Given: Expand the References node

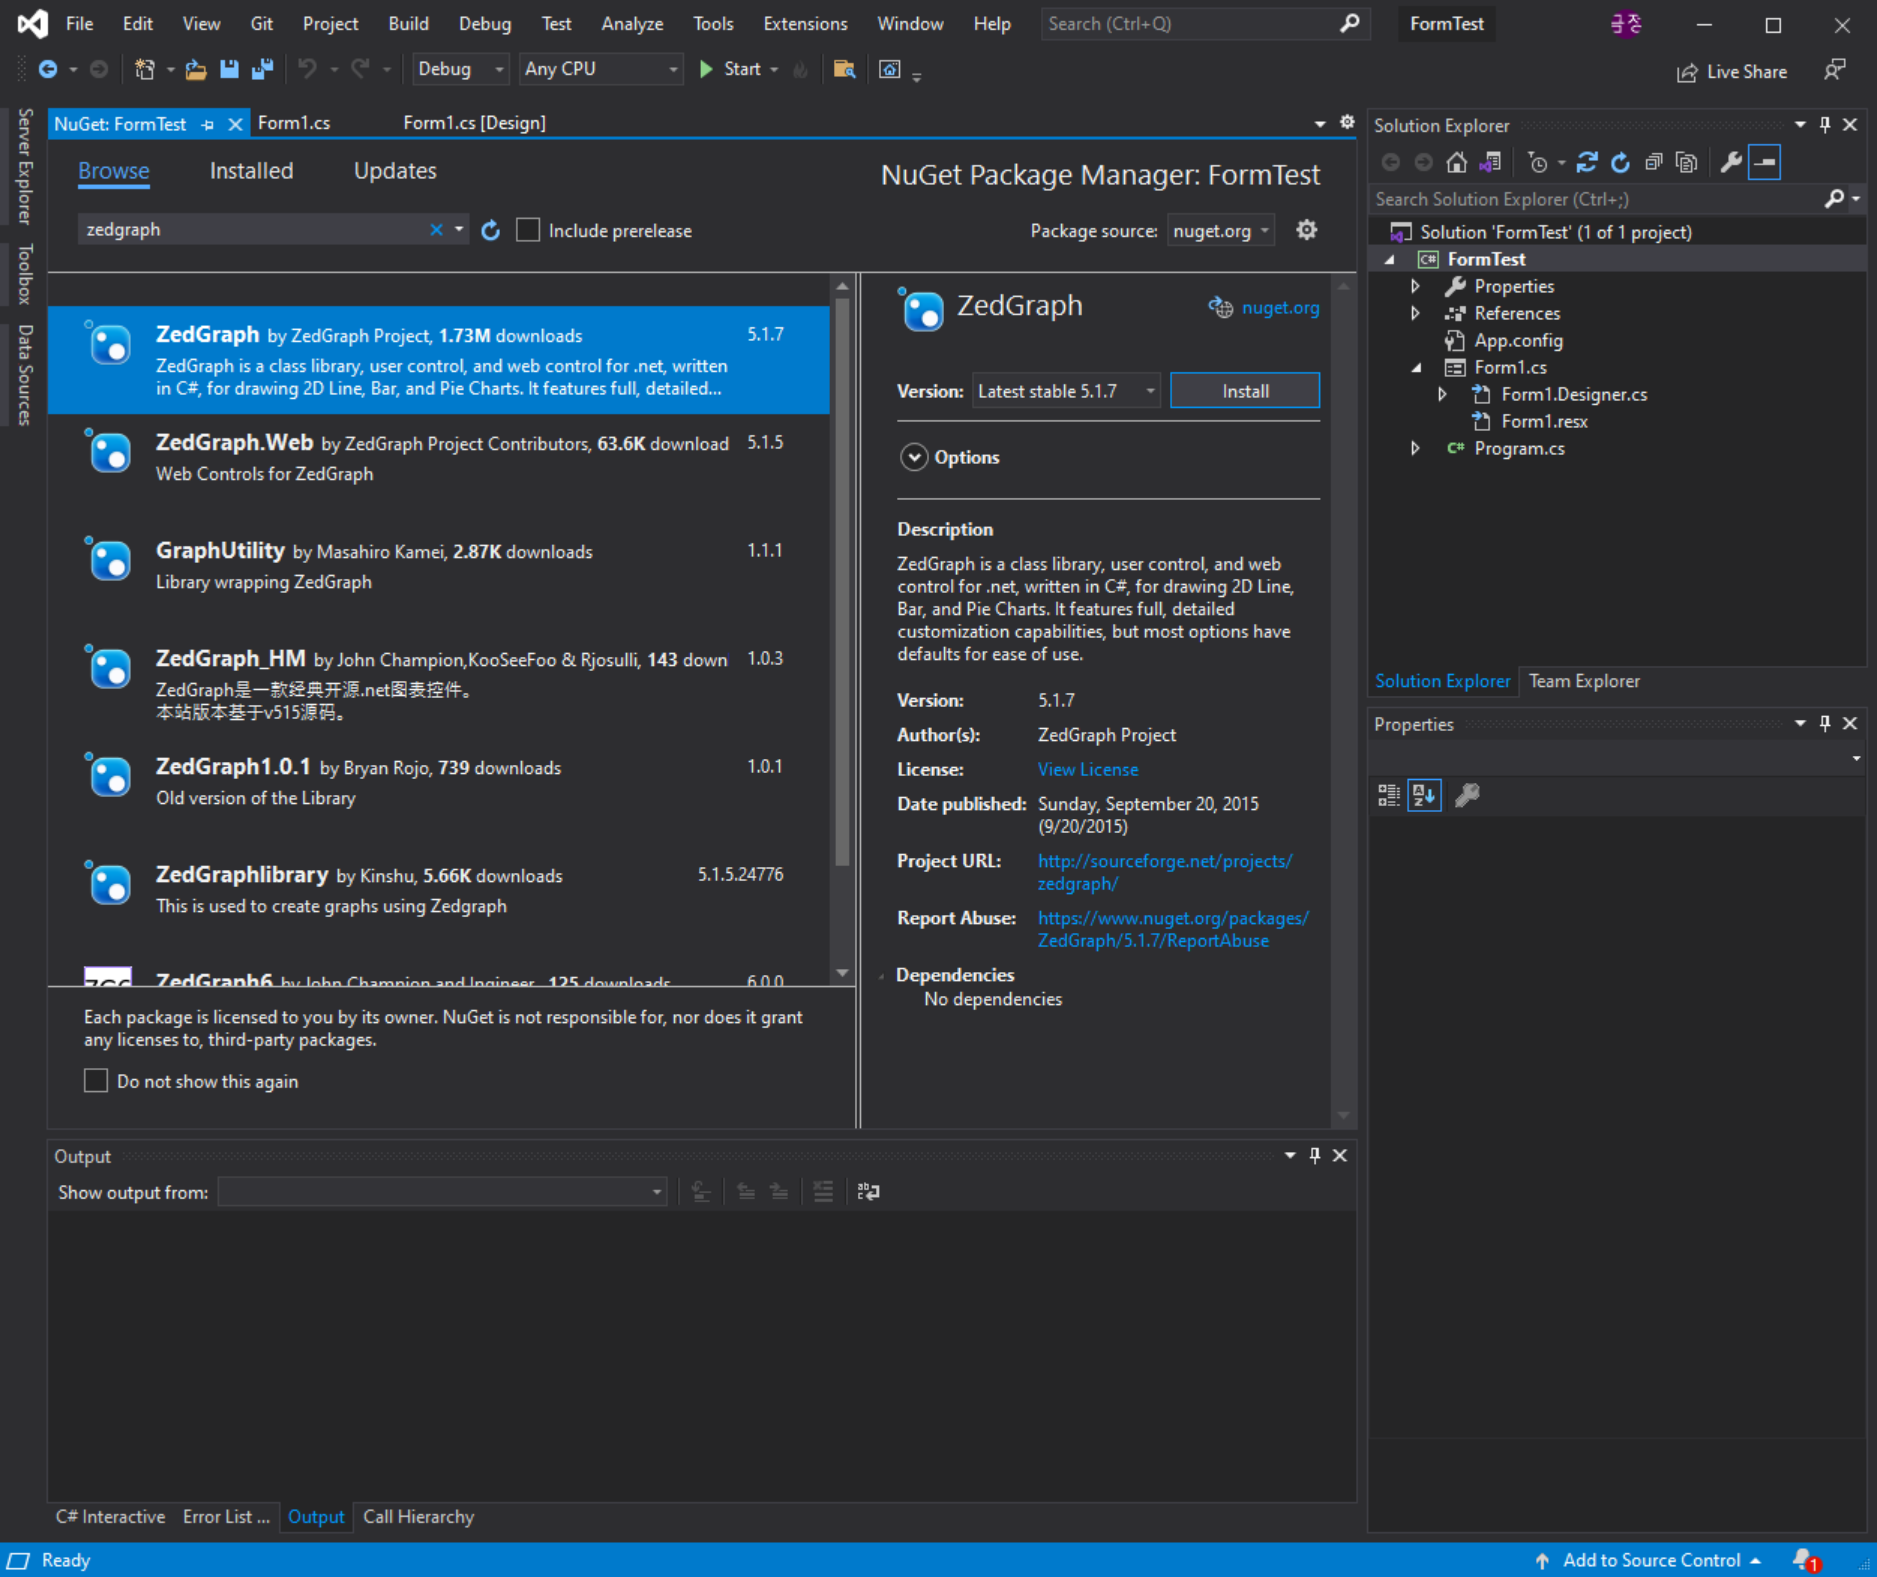Looking at the screenshot, I should click(x=1415, y=313).
